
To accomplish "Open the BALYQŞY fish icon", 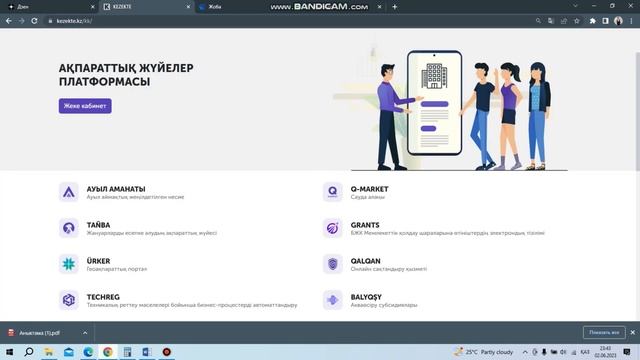I will 333,300.
